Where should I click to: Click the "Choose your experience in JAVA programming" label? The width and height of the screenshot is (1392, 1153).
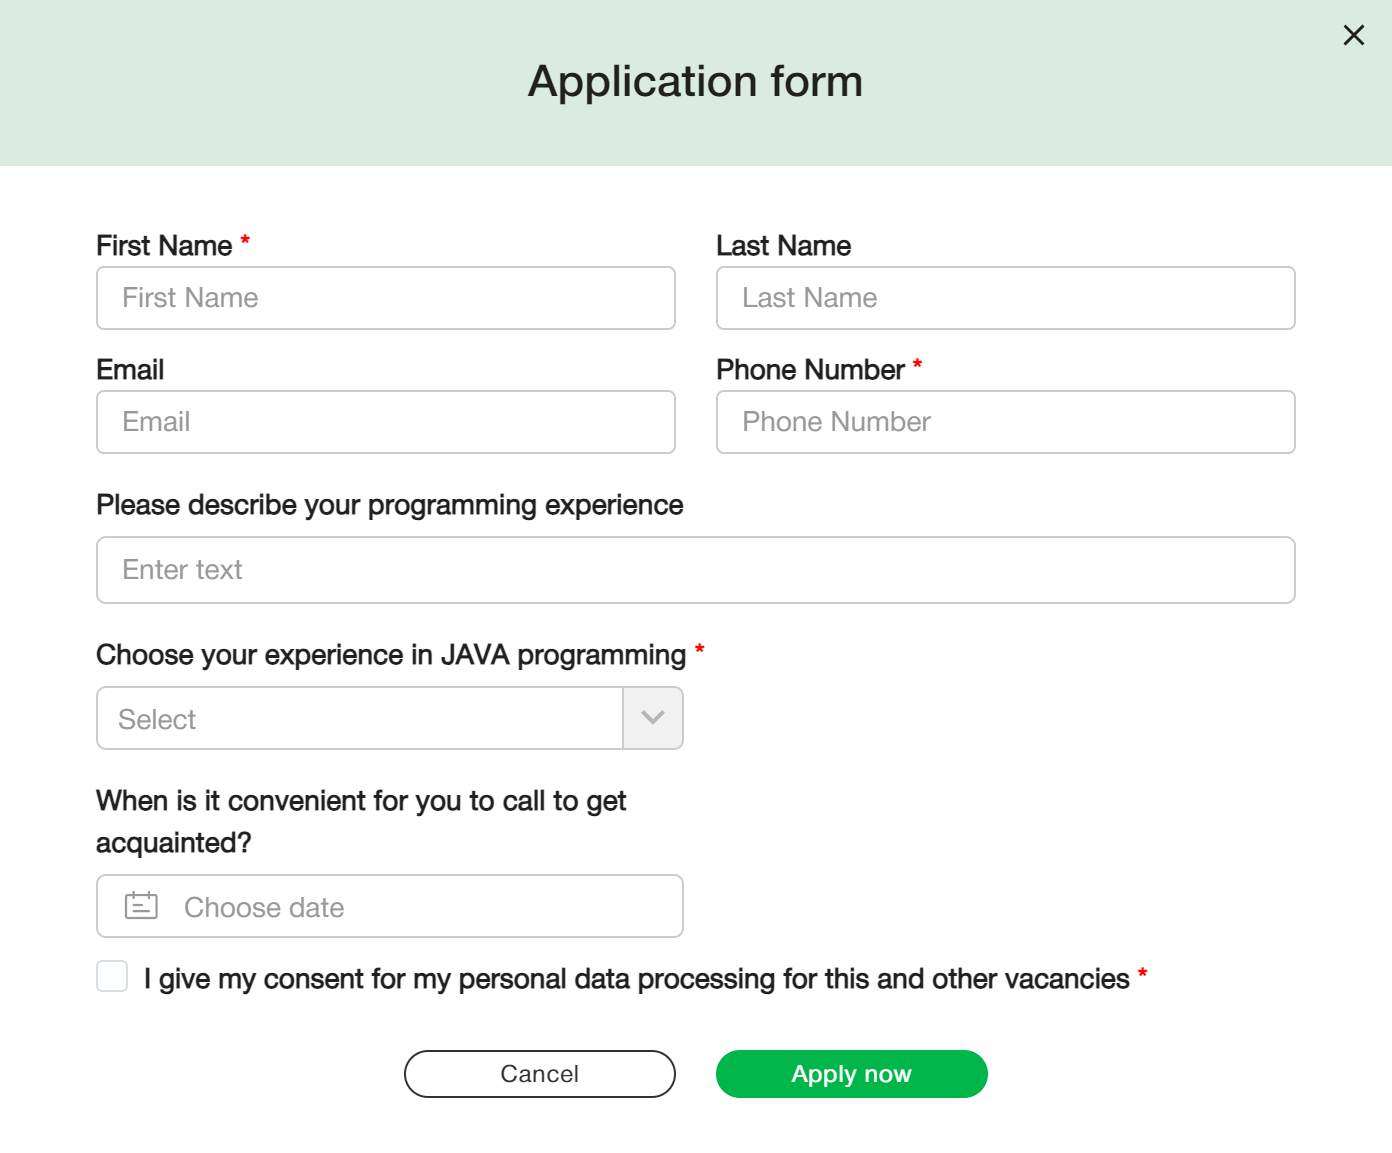[391, 655]
